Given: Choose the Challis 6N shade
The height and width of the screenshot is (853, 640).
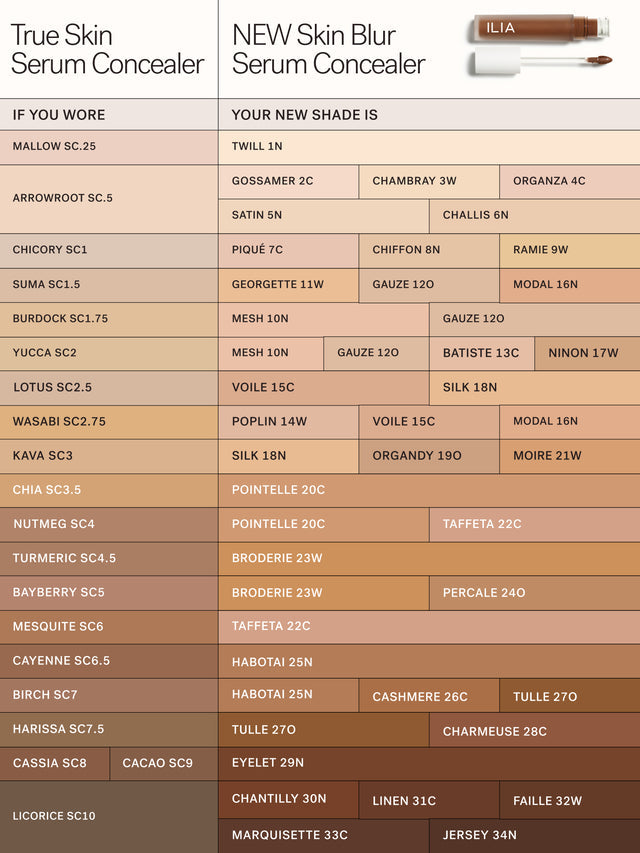Looking at the screenshot, I should click(x=535, y=216).
